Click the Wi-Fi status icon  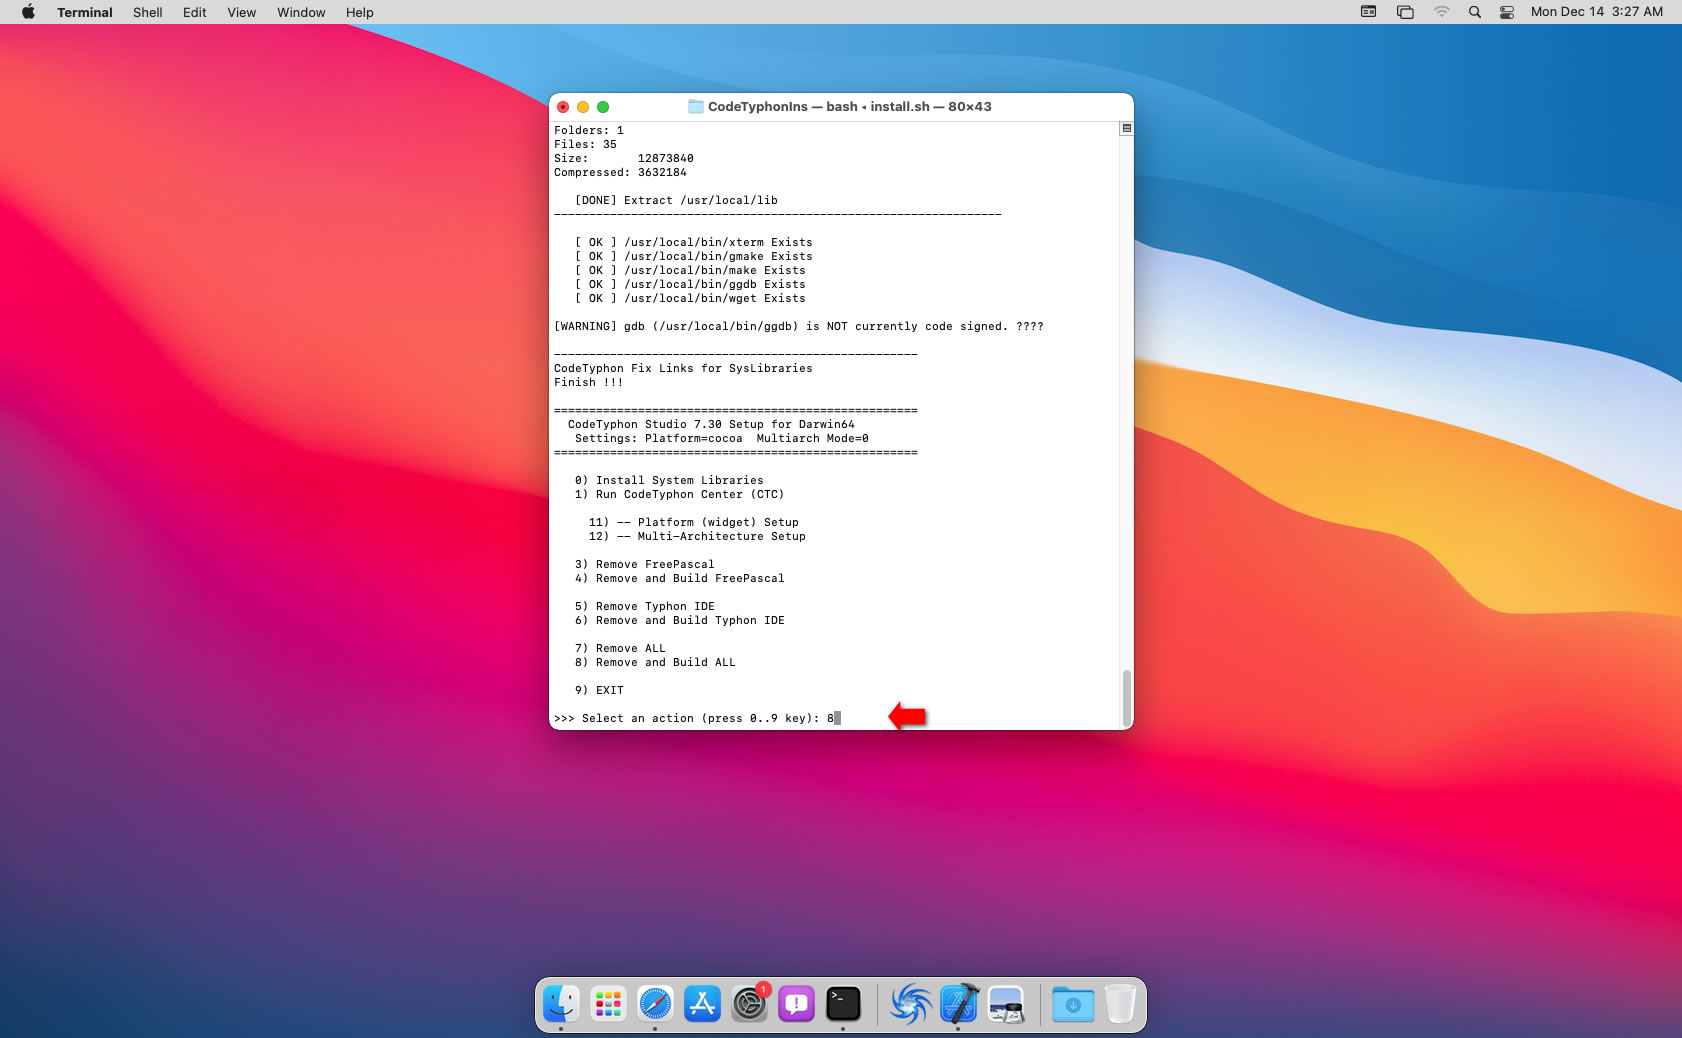click(1441, 12)
